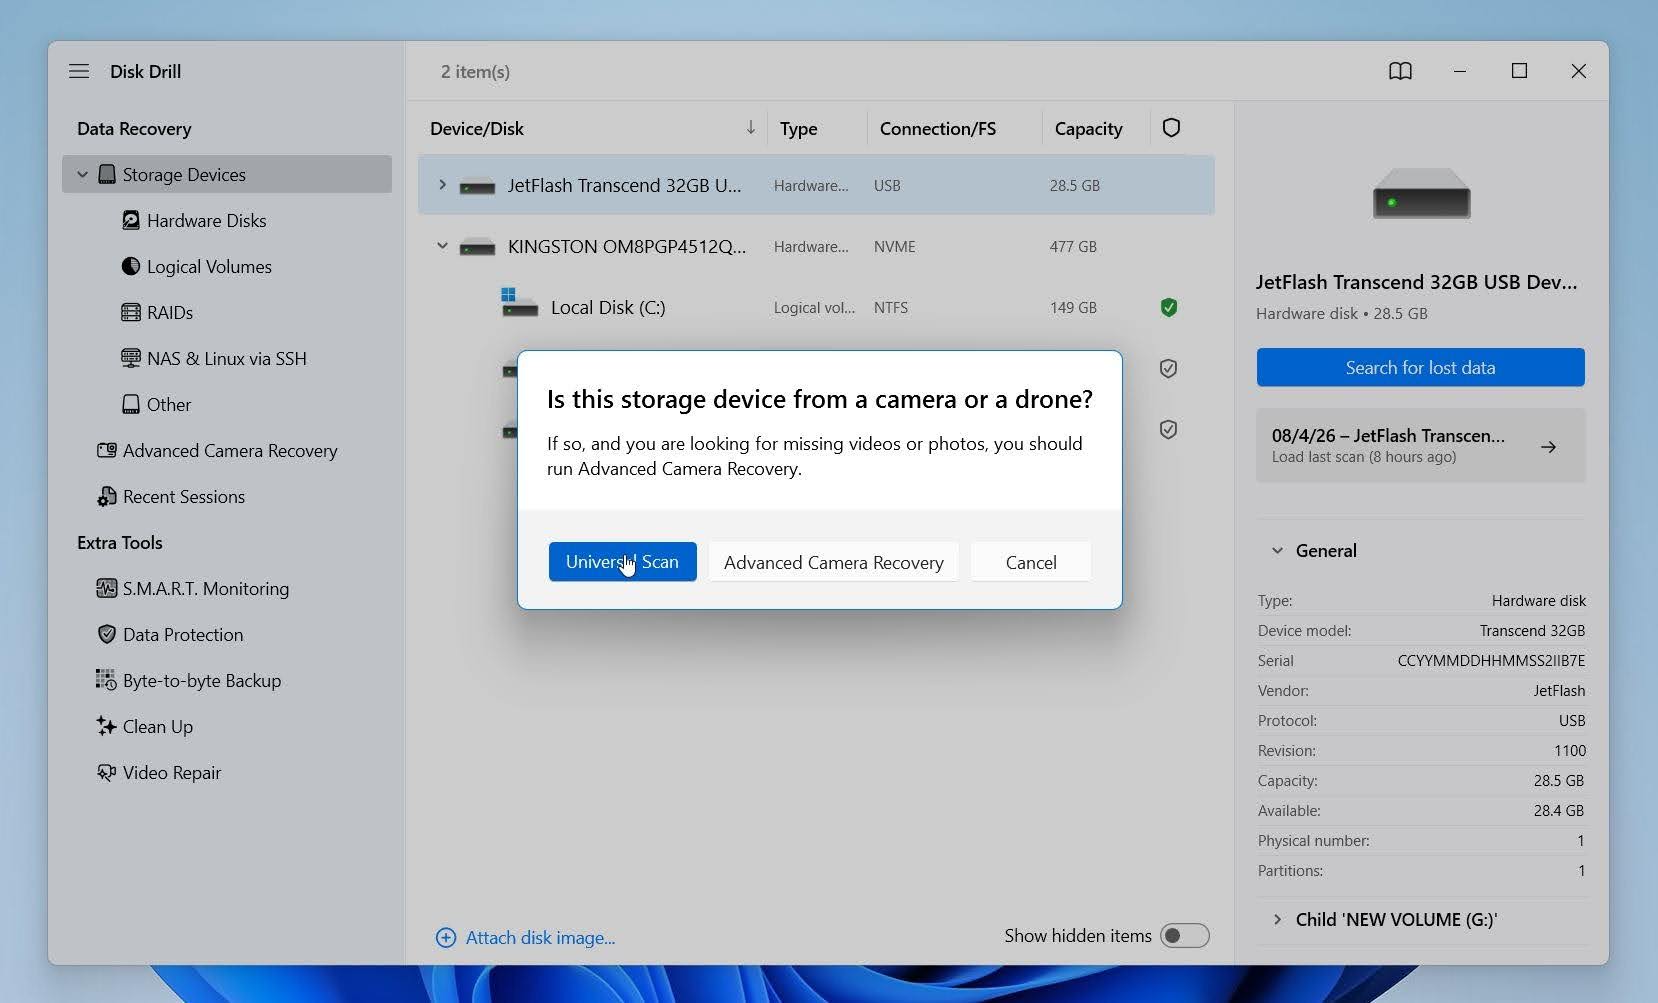Expand the Child 'NEW VOLUME (G:)' section
Screen dimensions: 1658x1003
point(1277,920)
